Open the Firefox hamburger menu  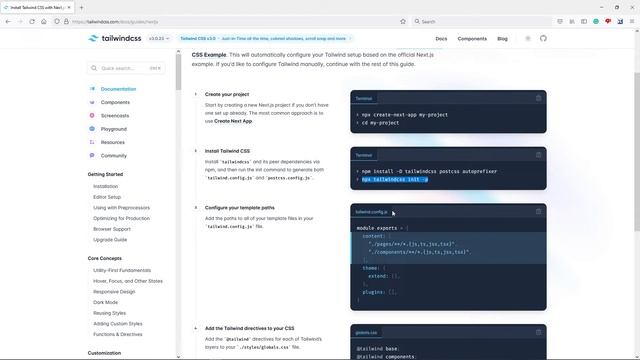632,21
